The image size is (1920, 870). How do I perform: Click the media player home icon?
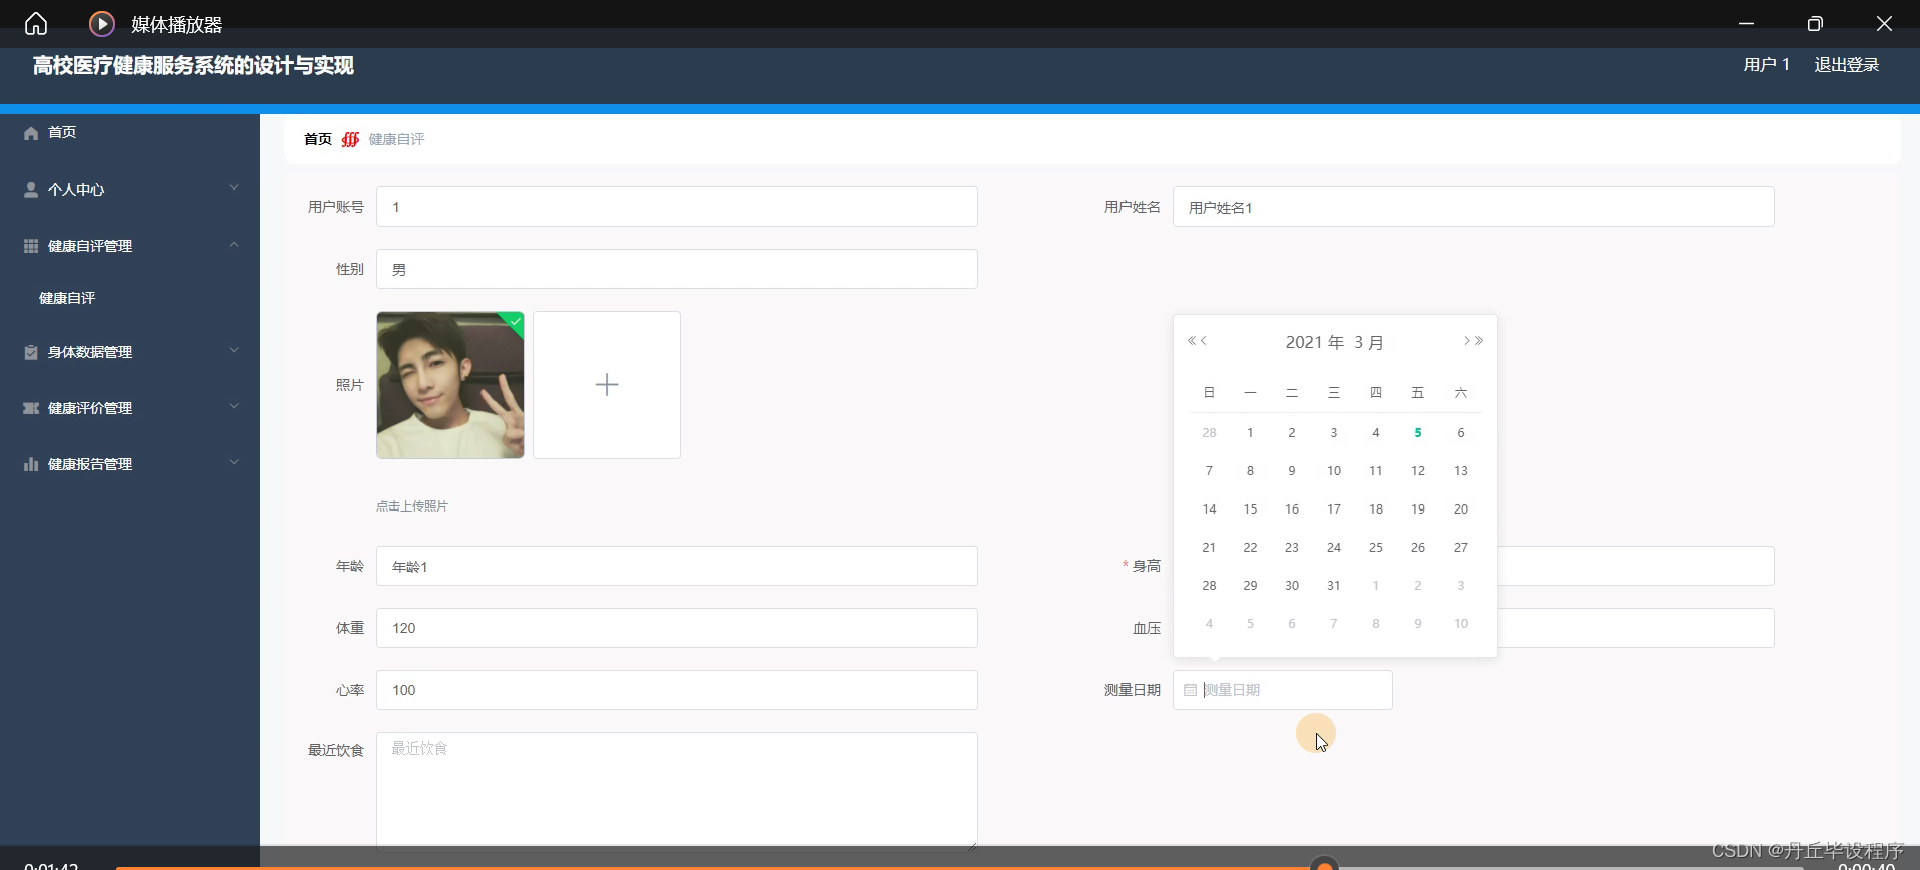36,24
